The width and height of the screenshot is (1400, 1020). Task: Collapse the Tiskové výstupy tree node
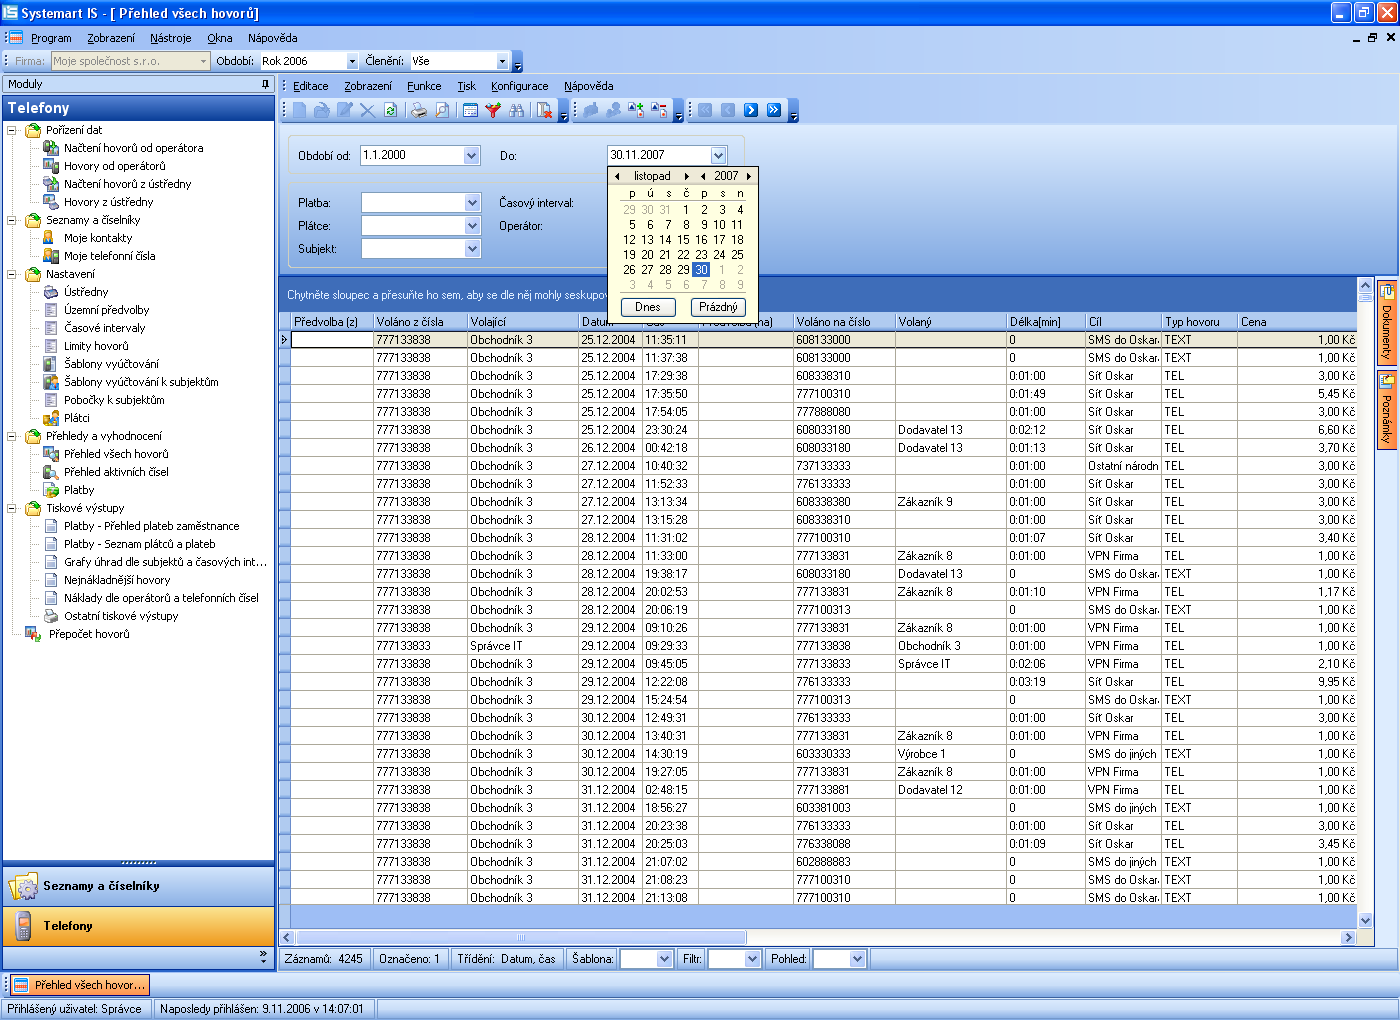[x=12, y=508]
